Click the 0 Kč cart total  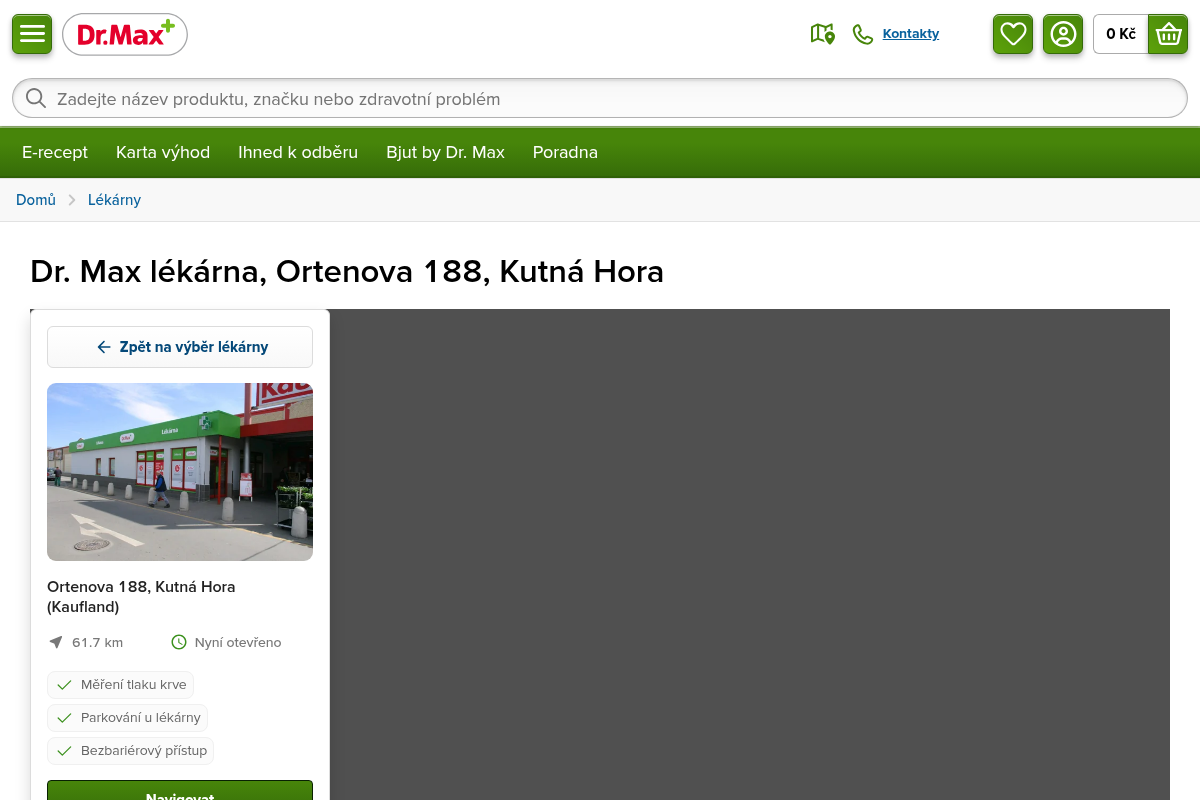click(1121, 34)
